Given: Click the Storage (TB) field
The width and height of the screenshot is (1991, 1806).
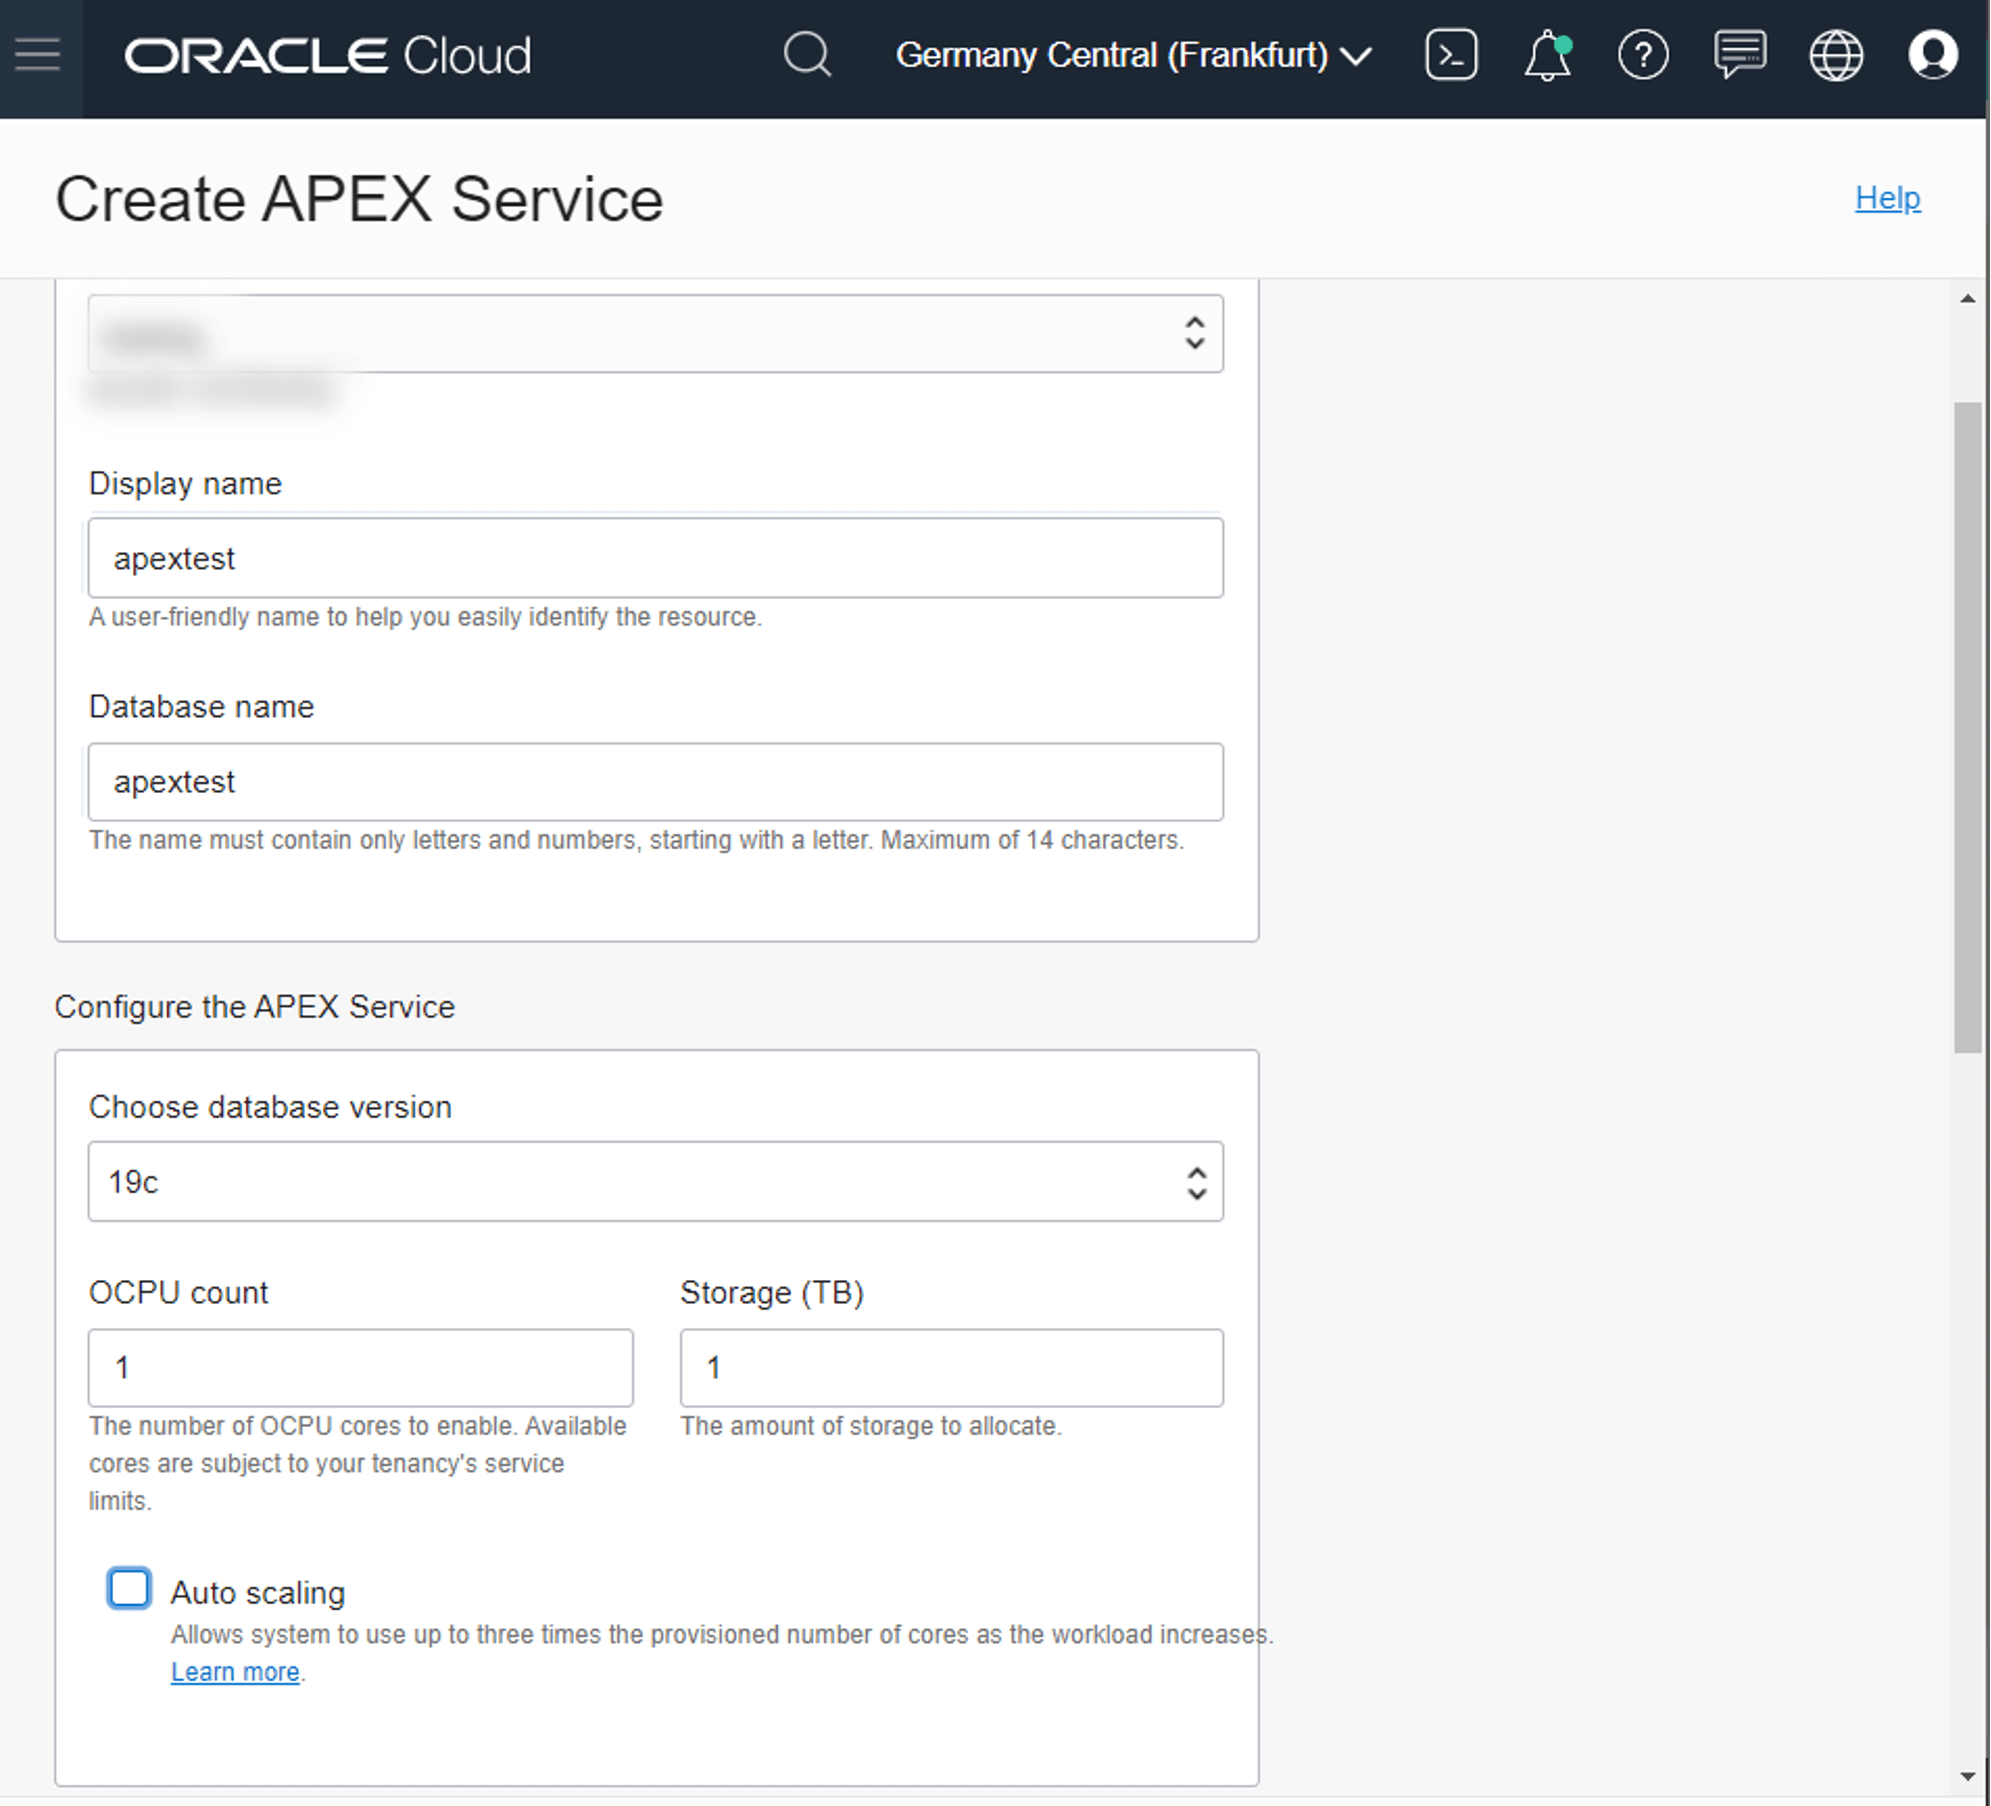Looking at the screenshot, I should coord(952,1368).
